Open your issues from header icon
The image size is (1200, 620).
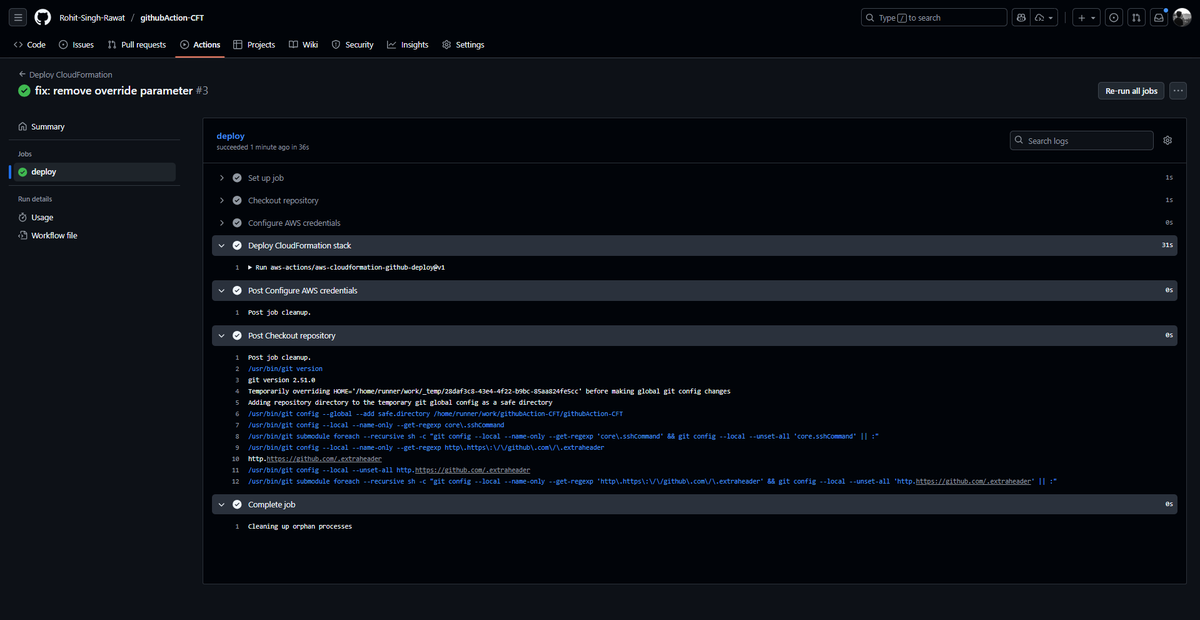1114,17
